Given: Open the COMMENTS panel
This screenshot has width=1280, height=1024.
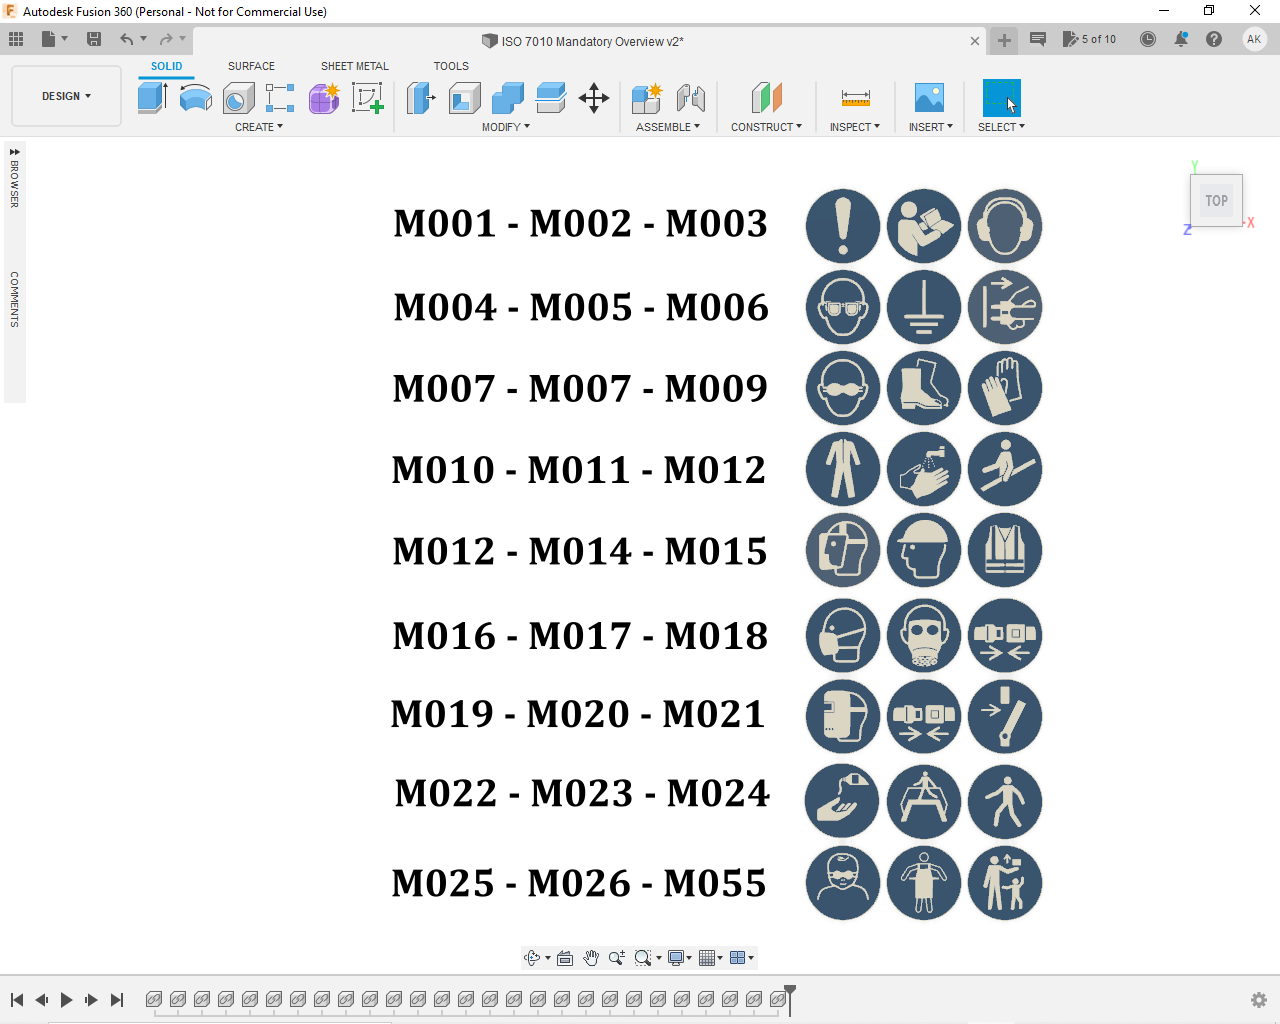Looking at the screenshot, I should (14, 300).
